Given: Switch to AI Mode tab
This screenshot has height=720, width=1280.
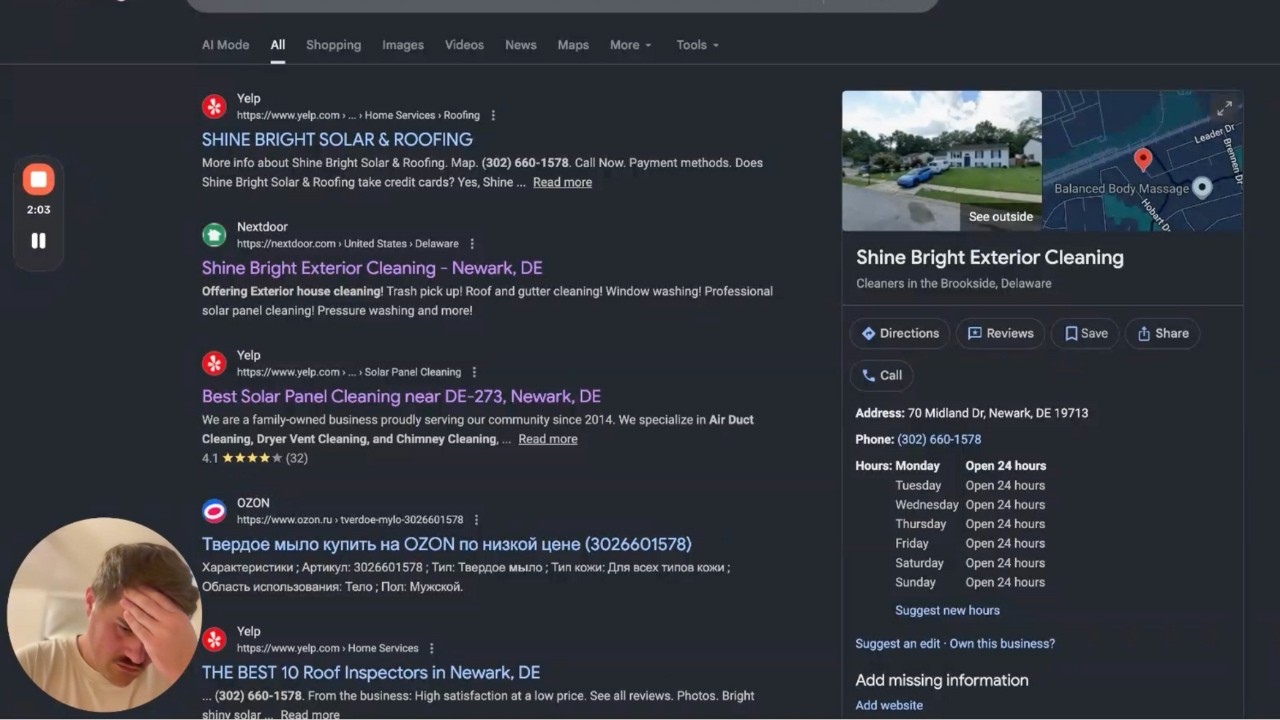Looking at the screenshot, I should [226, 45].
